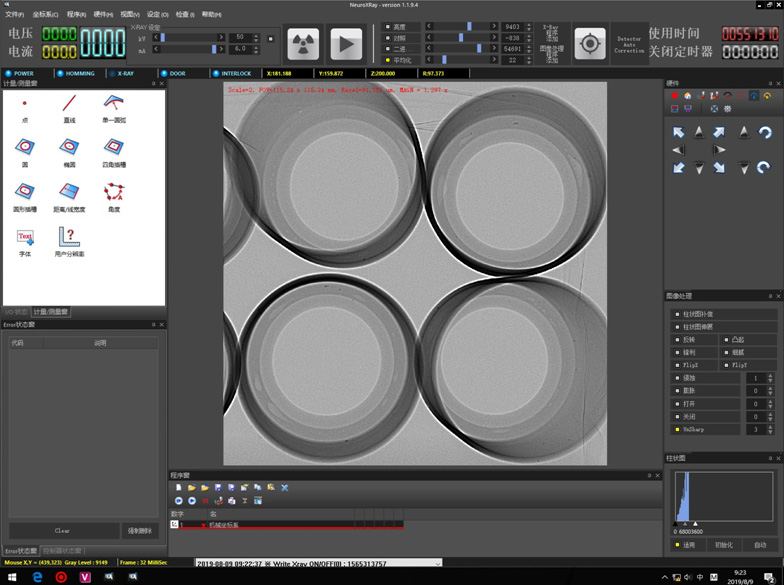Increase the UnSharp value with spinner arrow

point(770,426)
